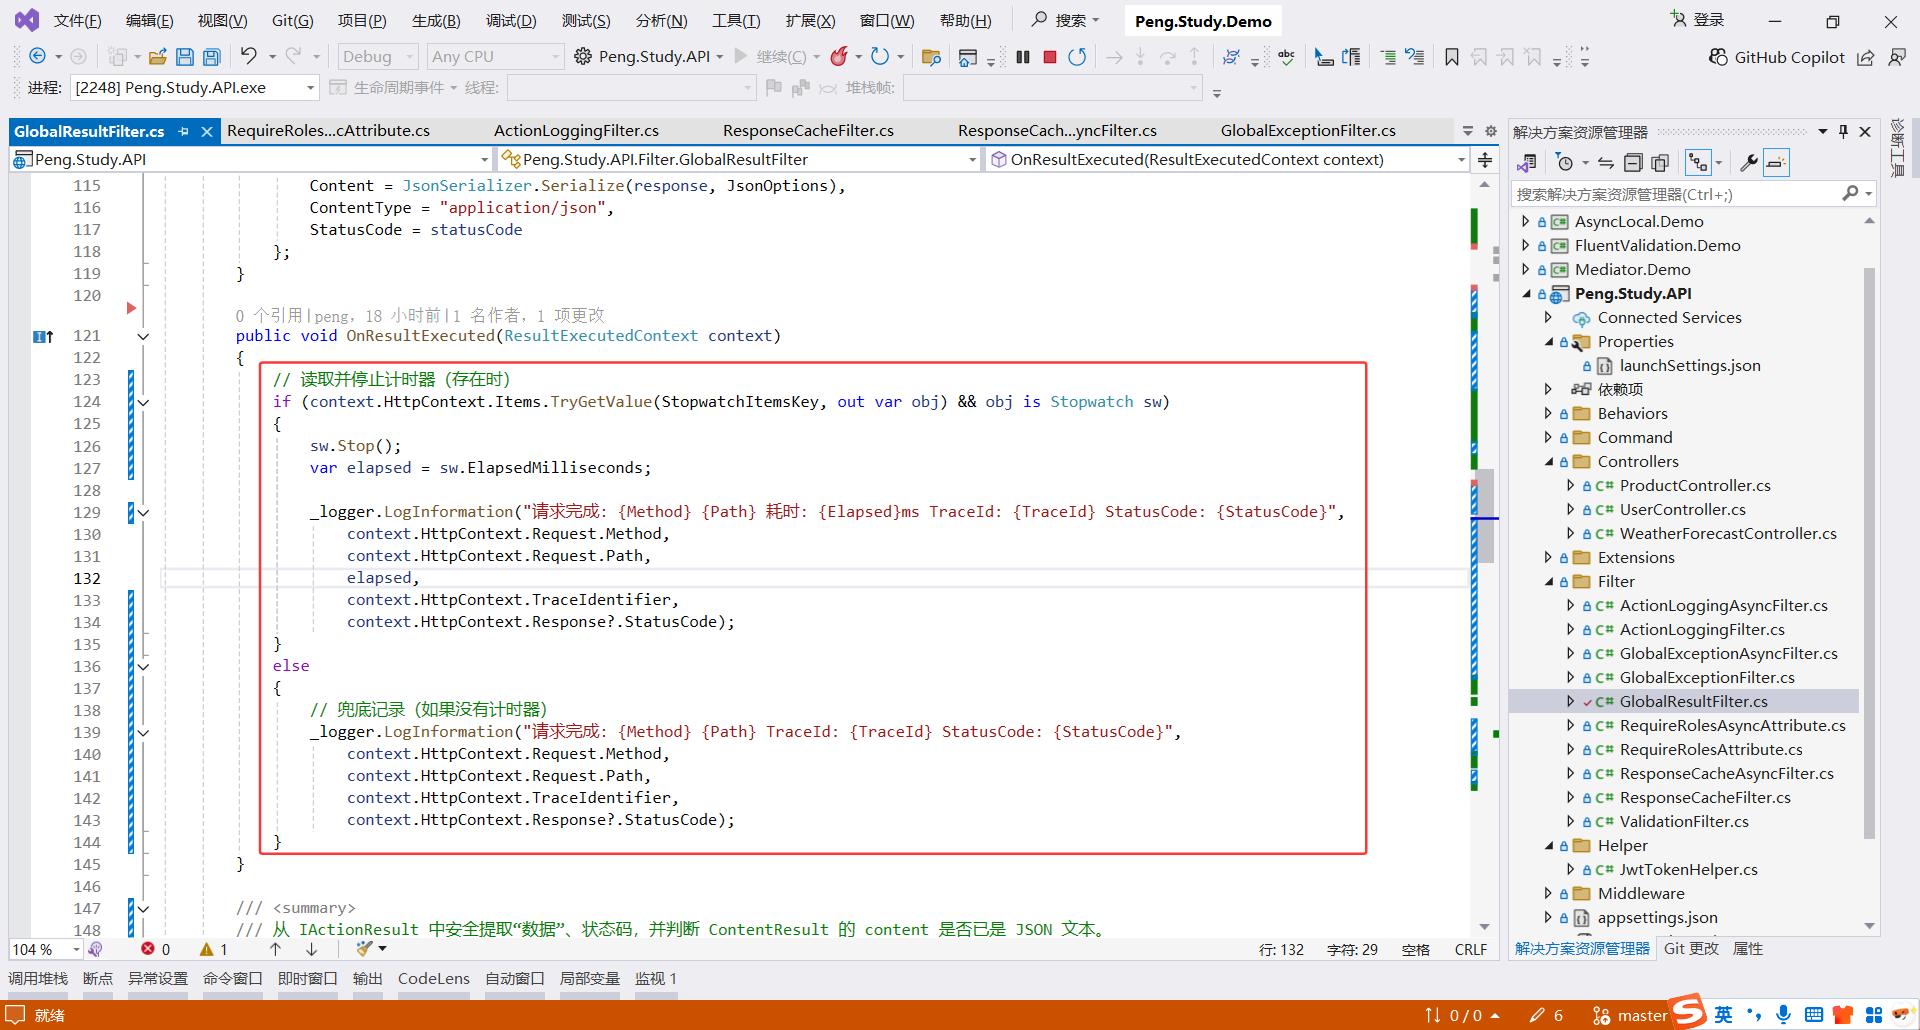The height and width of the screenshot is (1030, 1920).
Task: Click the pencil pending changes indicator
Action: [1546, 1015]
